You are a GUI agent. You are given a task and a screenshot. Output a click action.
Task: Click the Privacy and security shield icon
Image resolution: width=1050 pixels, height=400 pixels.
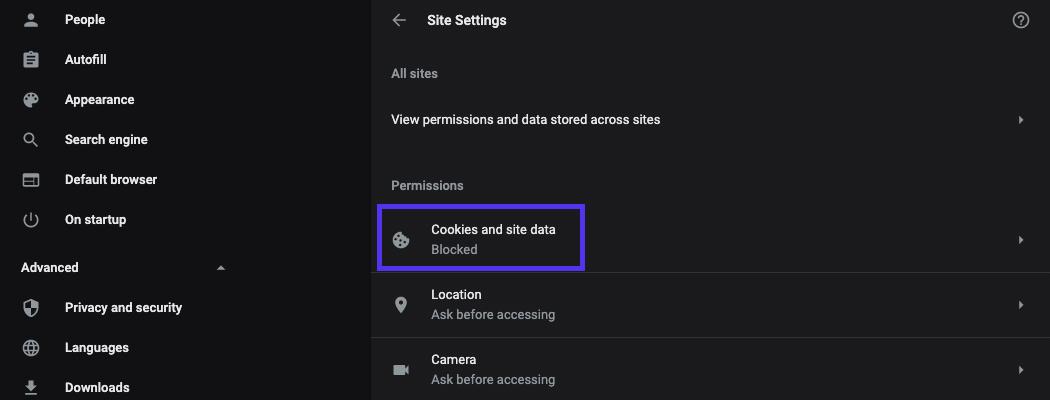tap(31, 308)
